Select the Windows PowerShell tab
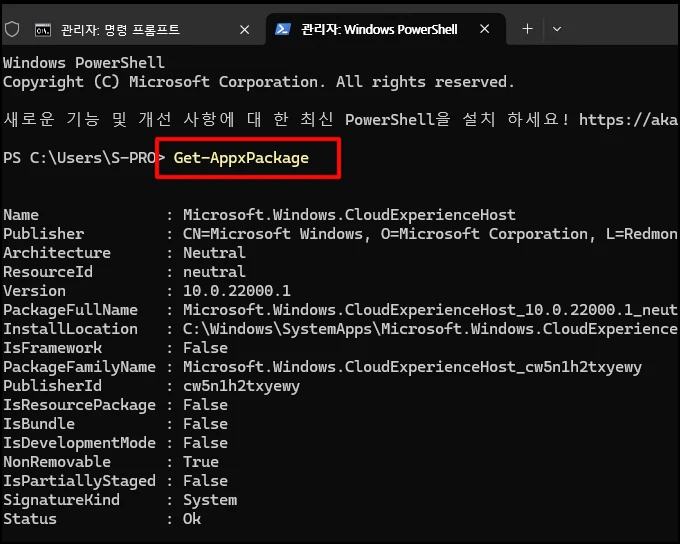Screen dimensions: 680x544 [386, 29]
